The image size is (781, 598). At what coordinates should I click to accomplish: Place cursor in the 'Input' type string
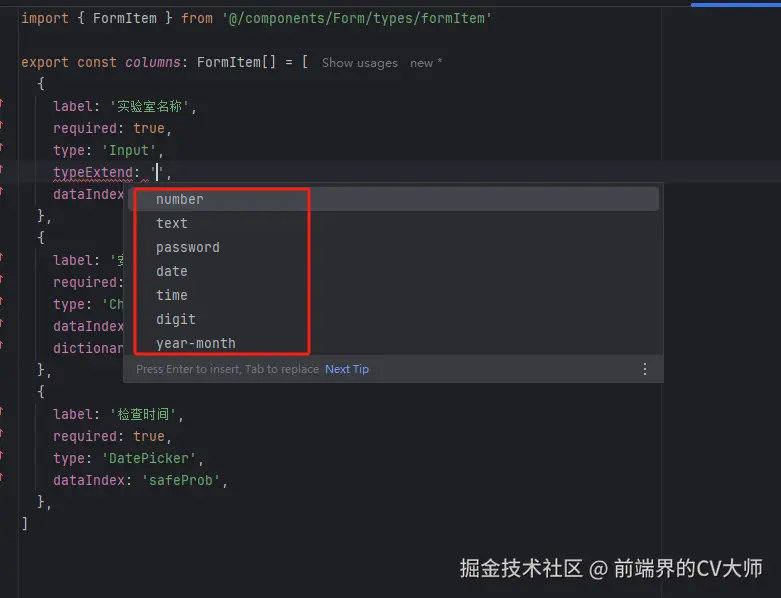click(x=129, y=150)
